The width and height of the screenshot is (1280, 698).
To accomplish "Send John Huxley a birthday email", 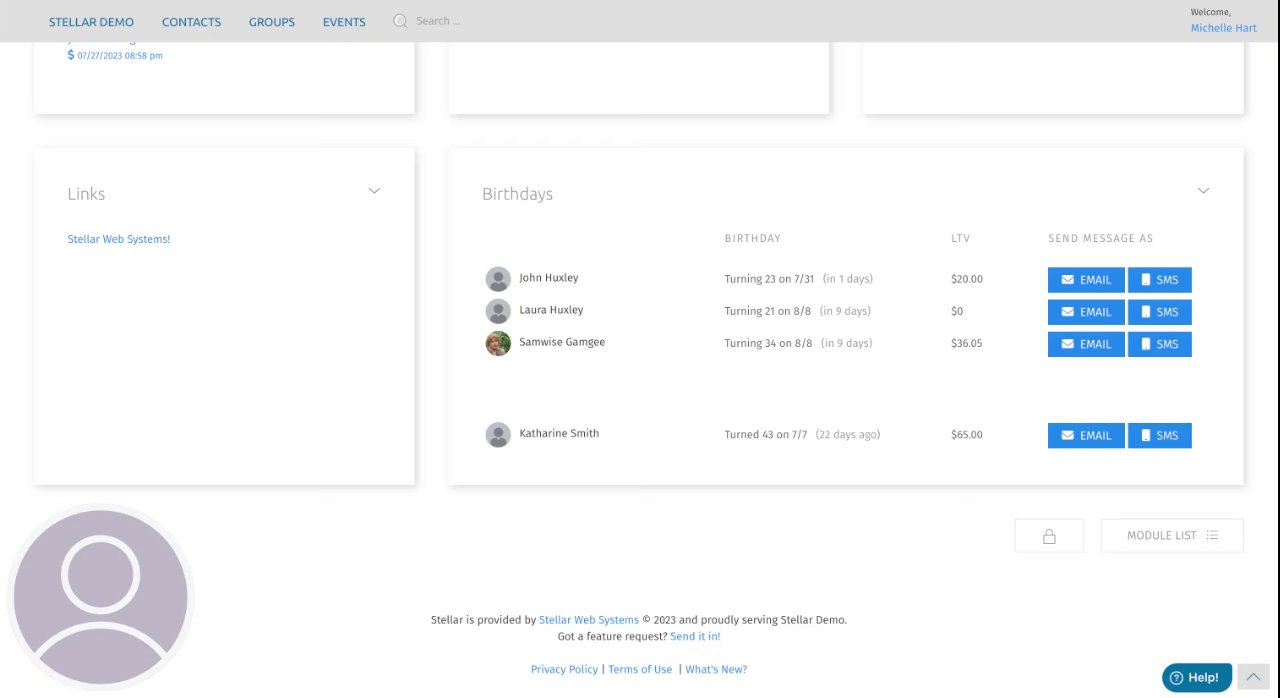I will (x=1086, y=280).
